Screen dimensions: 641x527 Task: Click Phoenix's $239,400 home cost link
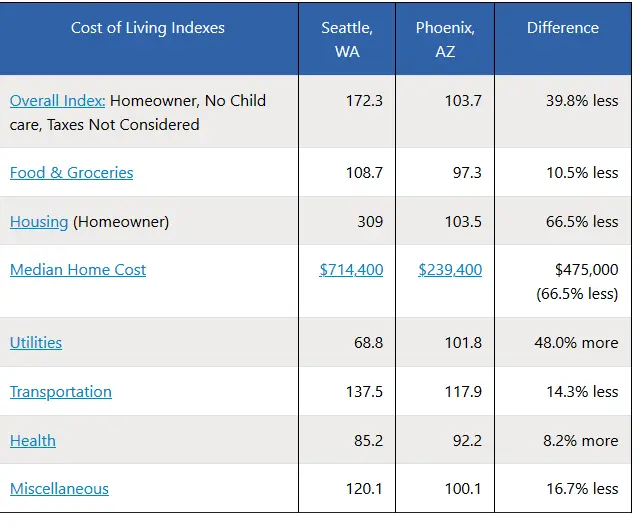pos(450,270)
